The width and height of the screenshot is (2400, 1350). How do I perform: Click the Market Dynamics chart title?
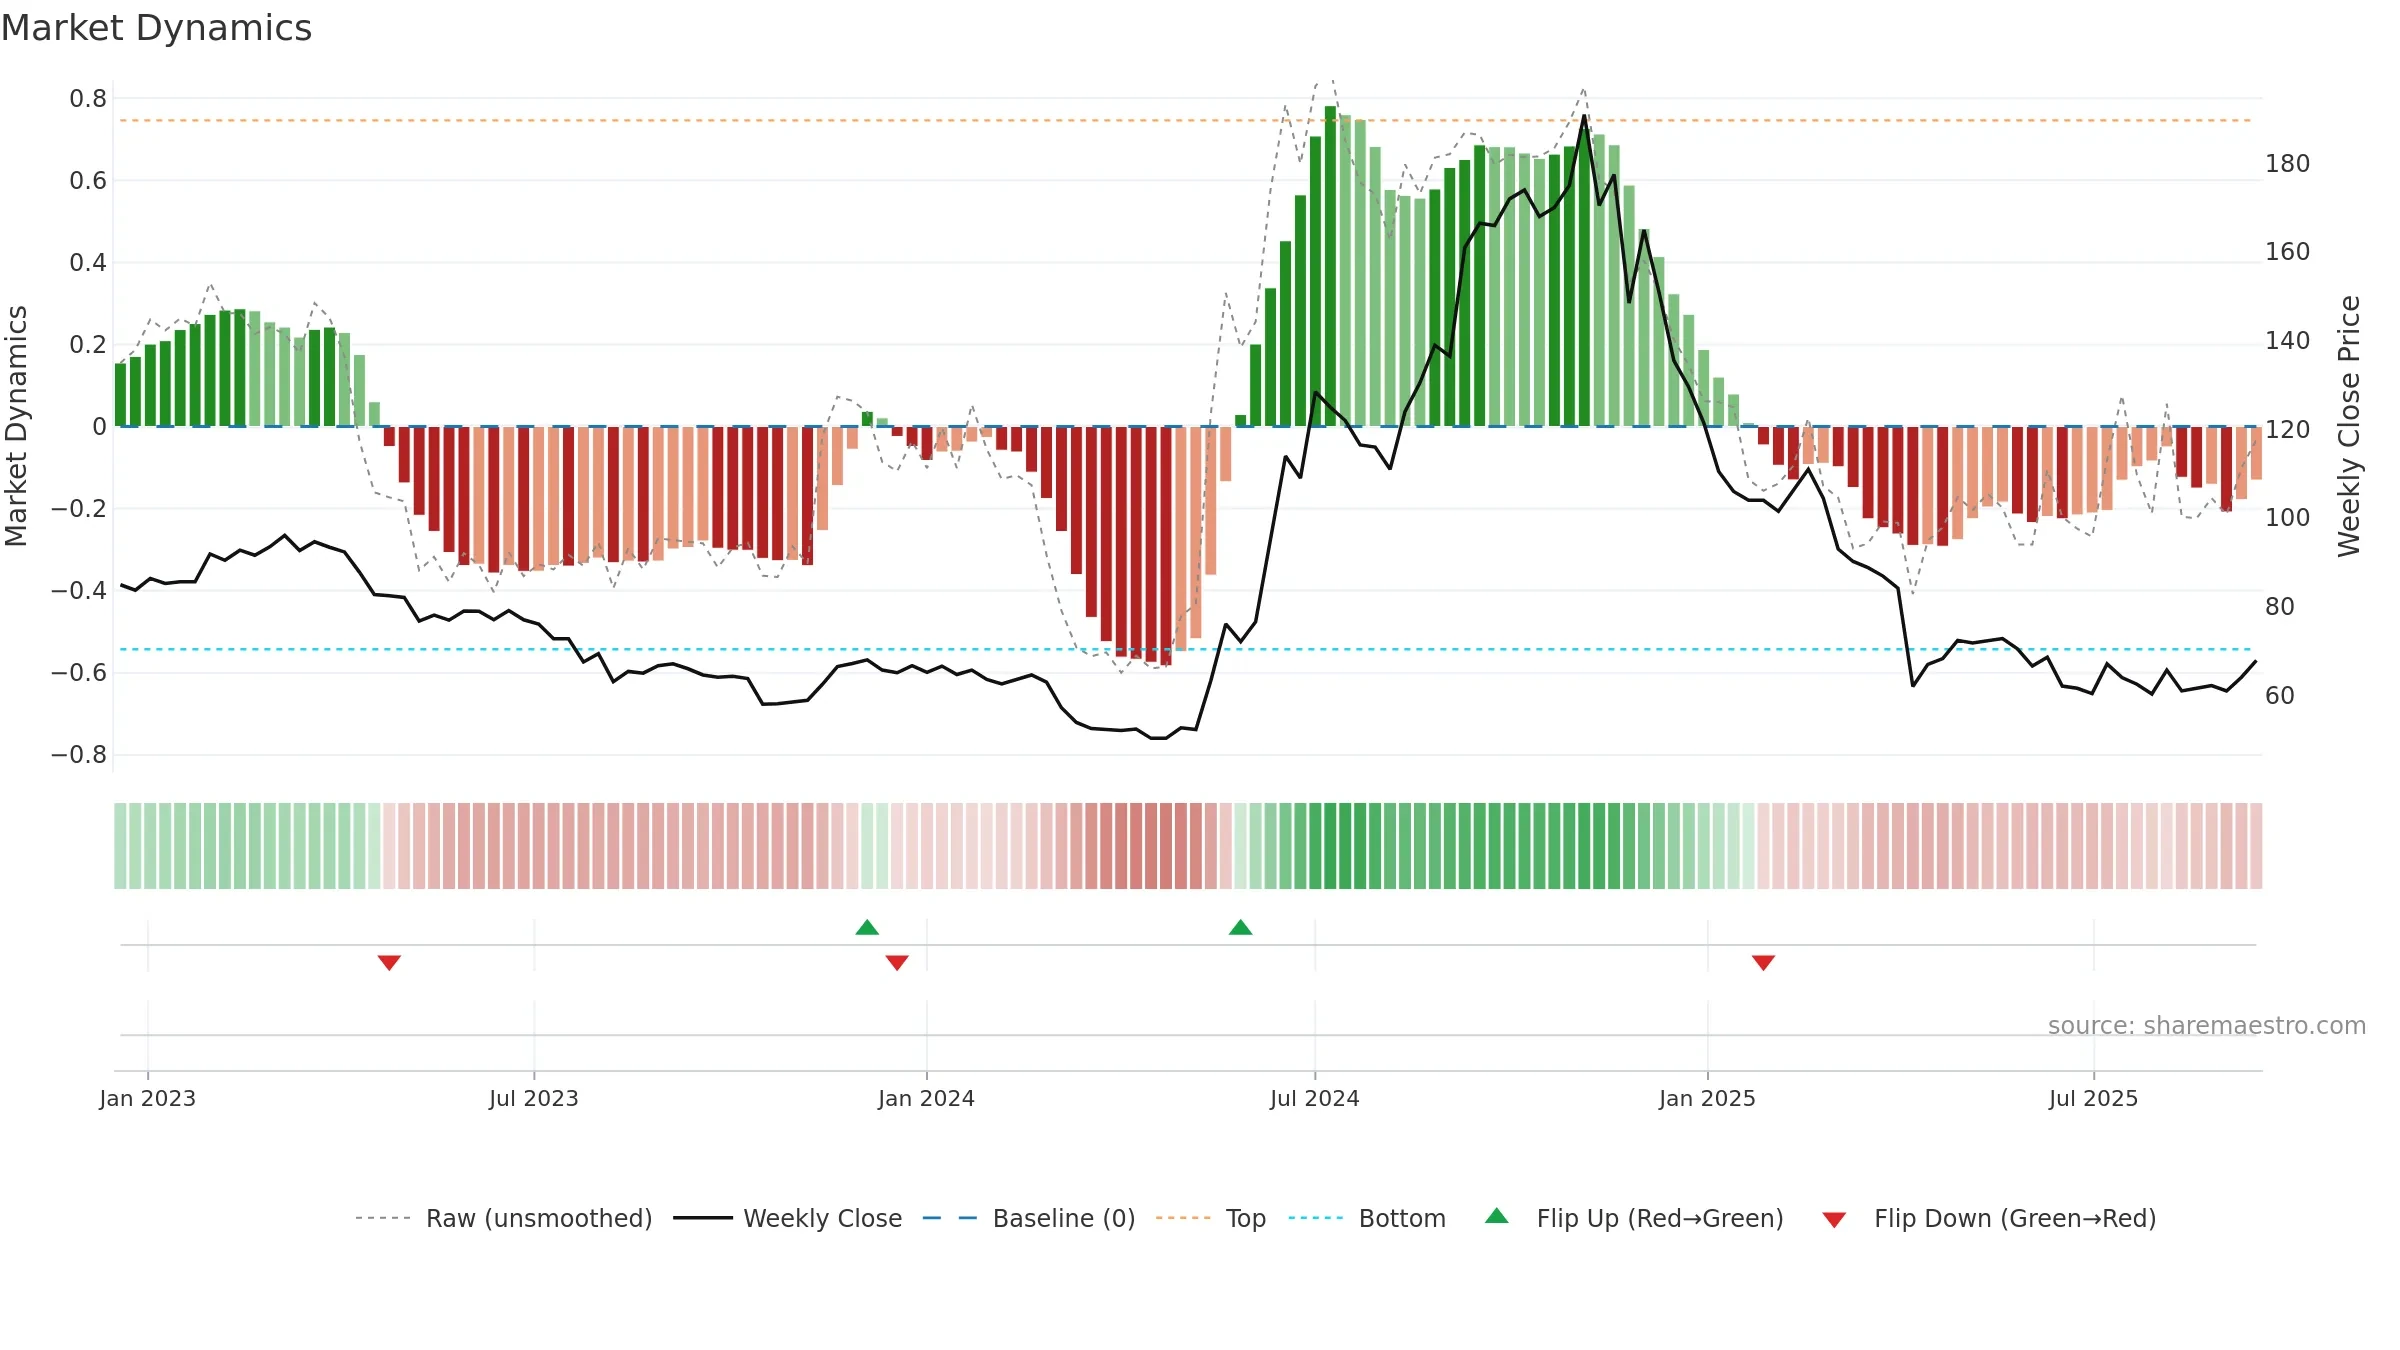point(156,28)
